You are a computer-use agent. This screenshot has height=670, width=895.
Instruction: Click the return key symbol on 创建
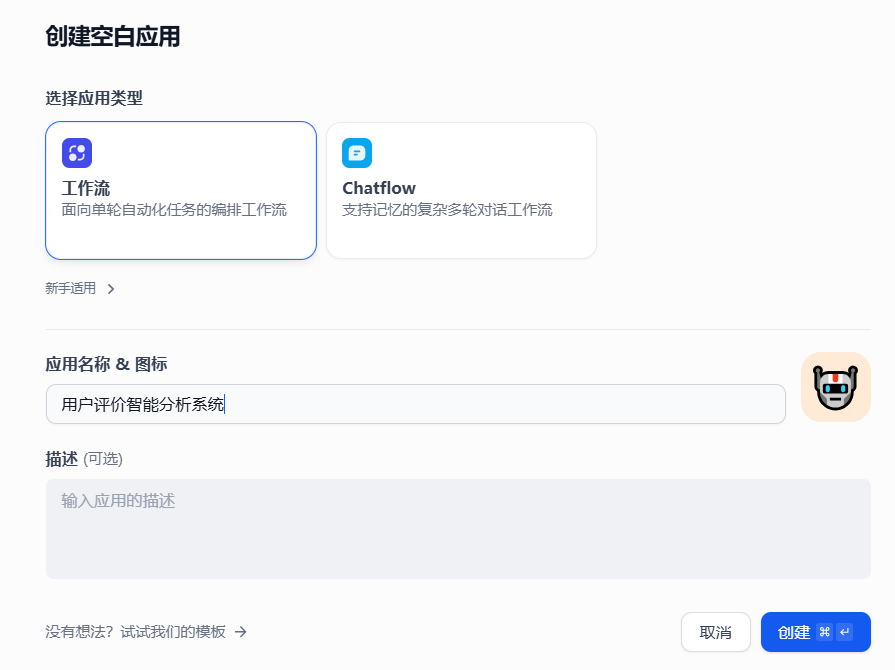[x=845, y=632]
